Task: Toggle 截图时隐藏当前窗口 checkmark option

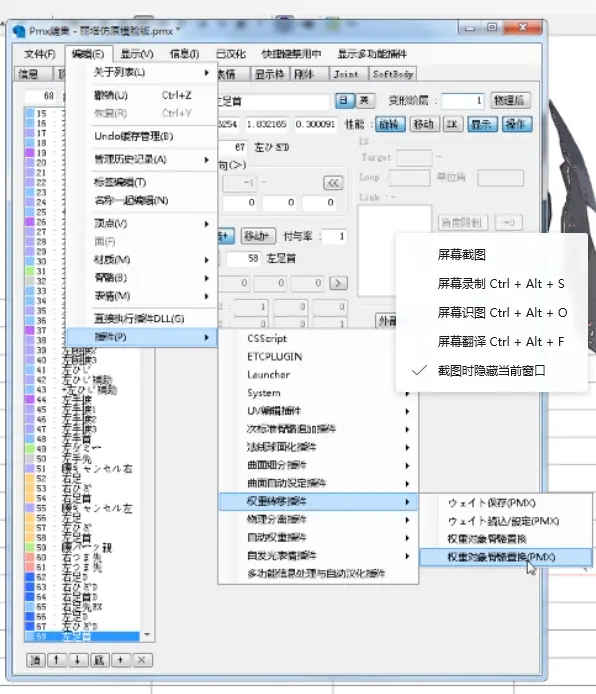Action: 491,370
